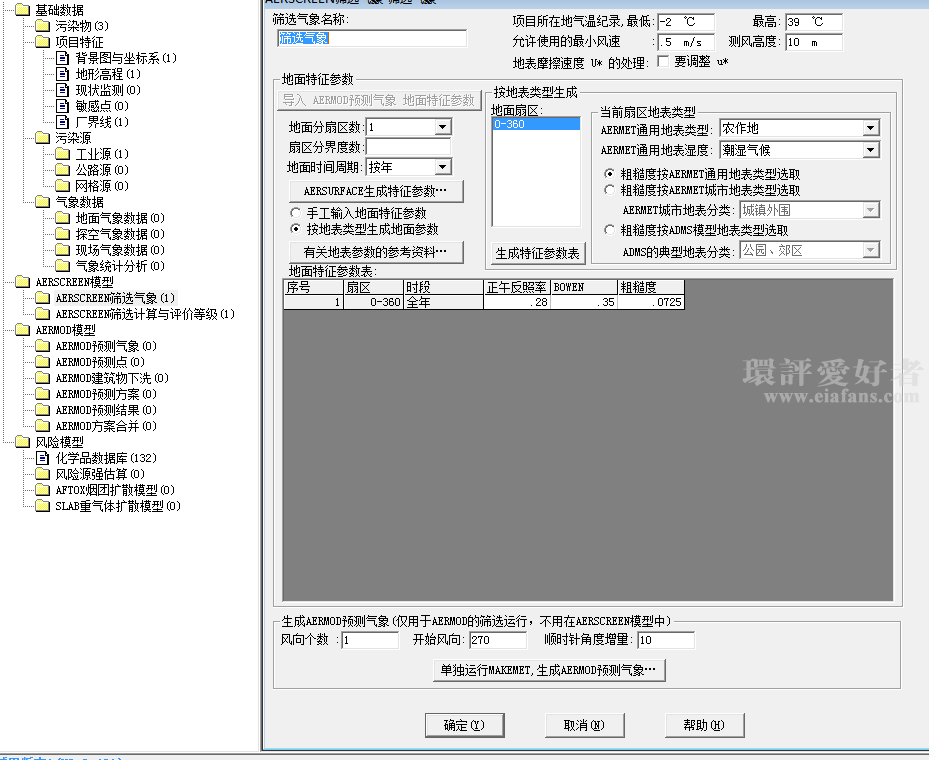Click the AERMOD预测气象 folder icon
The image size is (929, 760).
click(42, 345)
